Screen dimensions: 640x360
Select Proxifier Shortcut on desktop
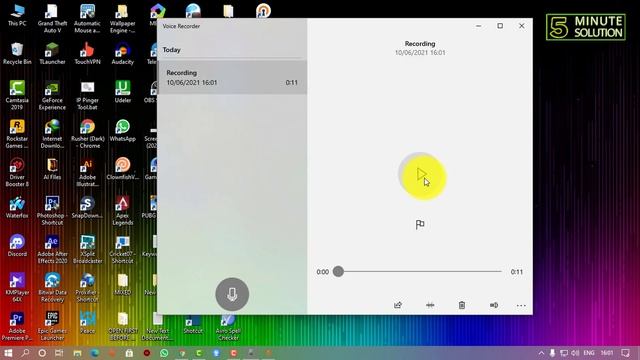87,287
